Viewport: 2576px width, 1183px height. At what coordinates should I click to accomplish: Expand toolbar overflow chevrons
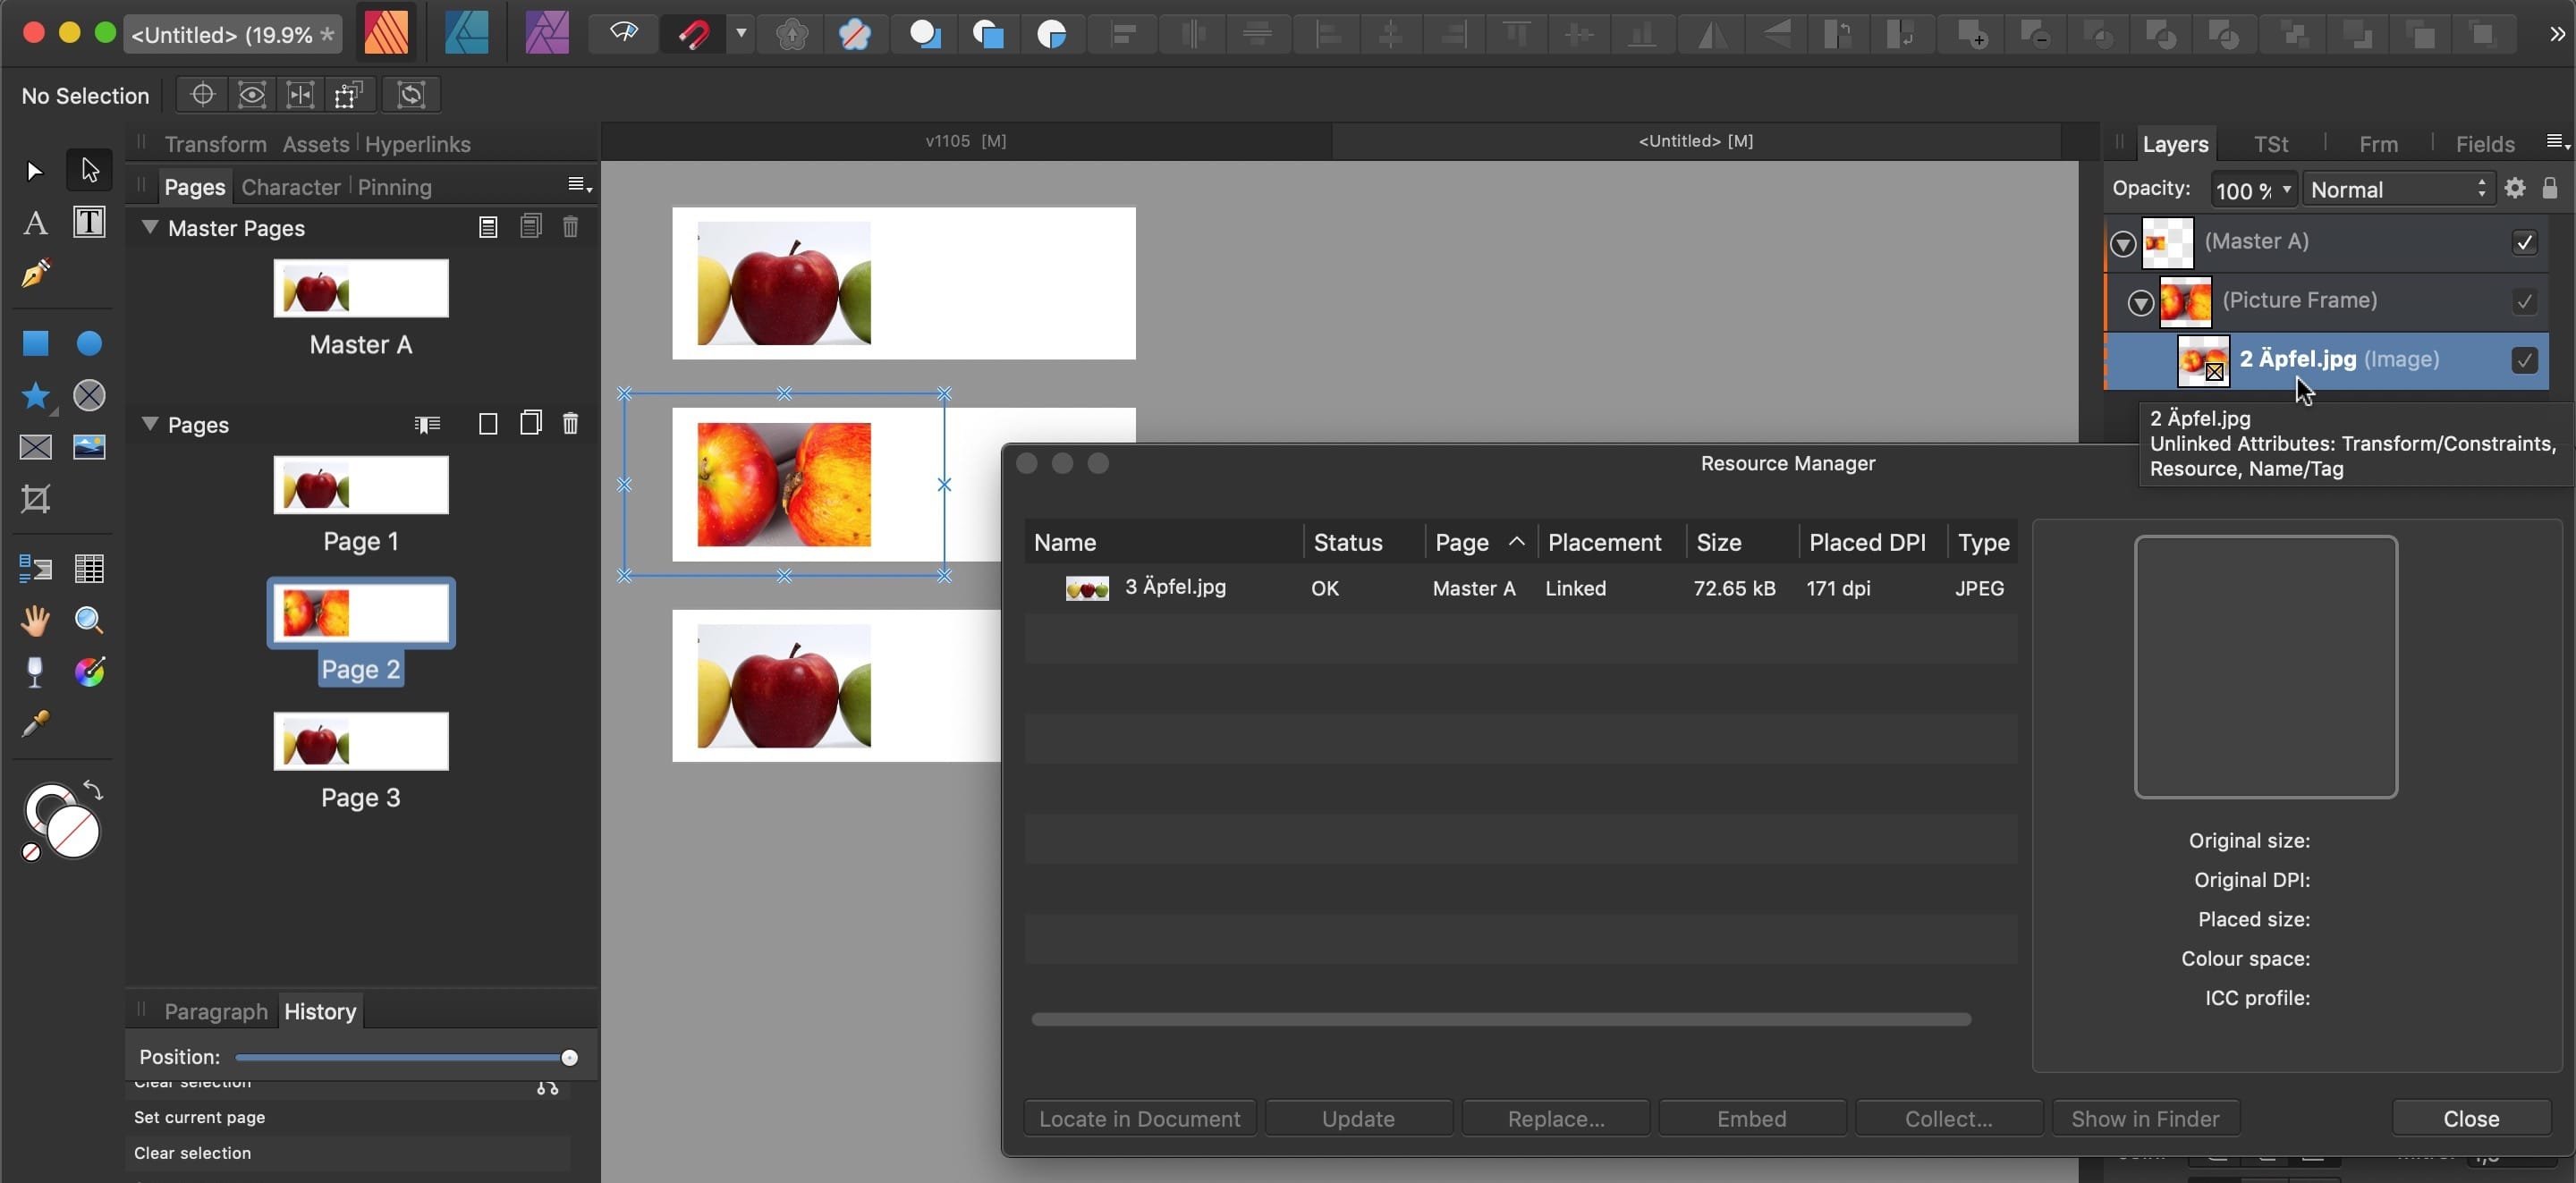click(x=2557, y=34)
